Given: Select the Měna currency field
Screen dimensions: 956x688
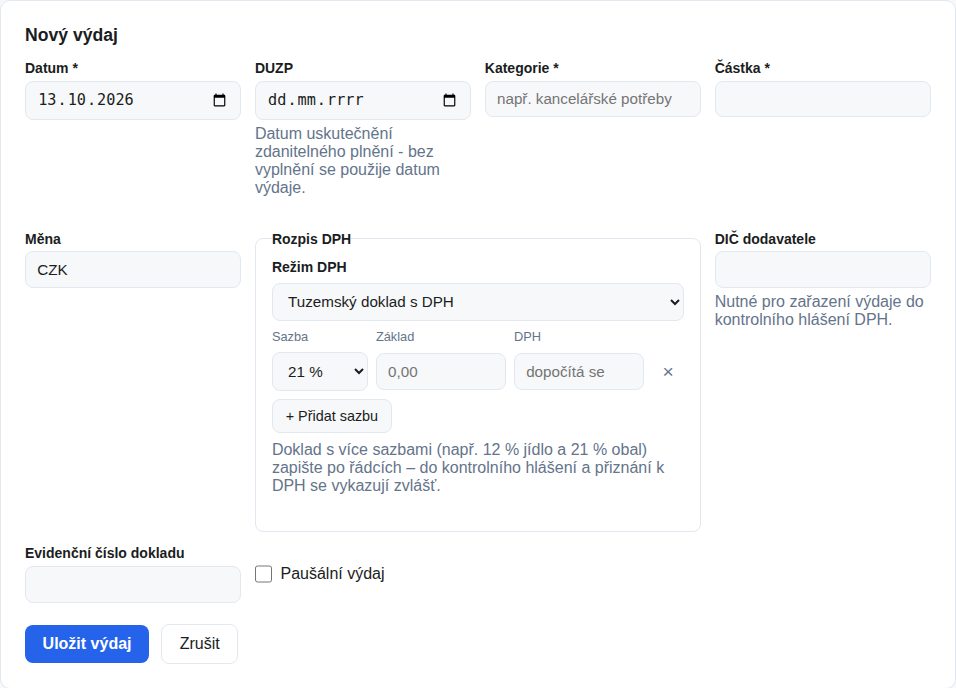Looking at the screenshot, I should [x=133, y=270].
